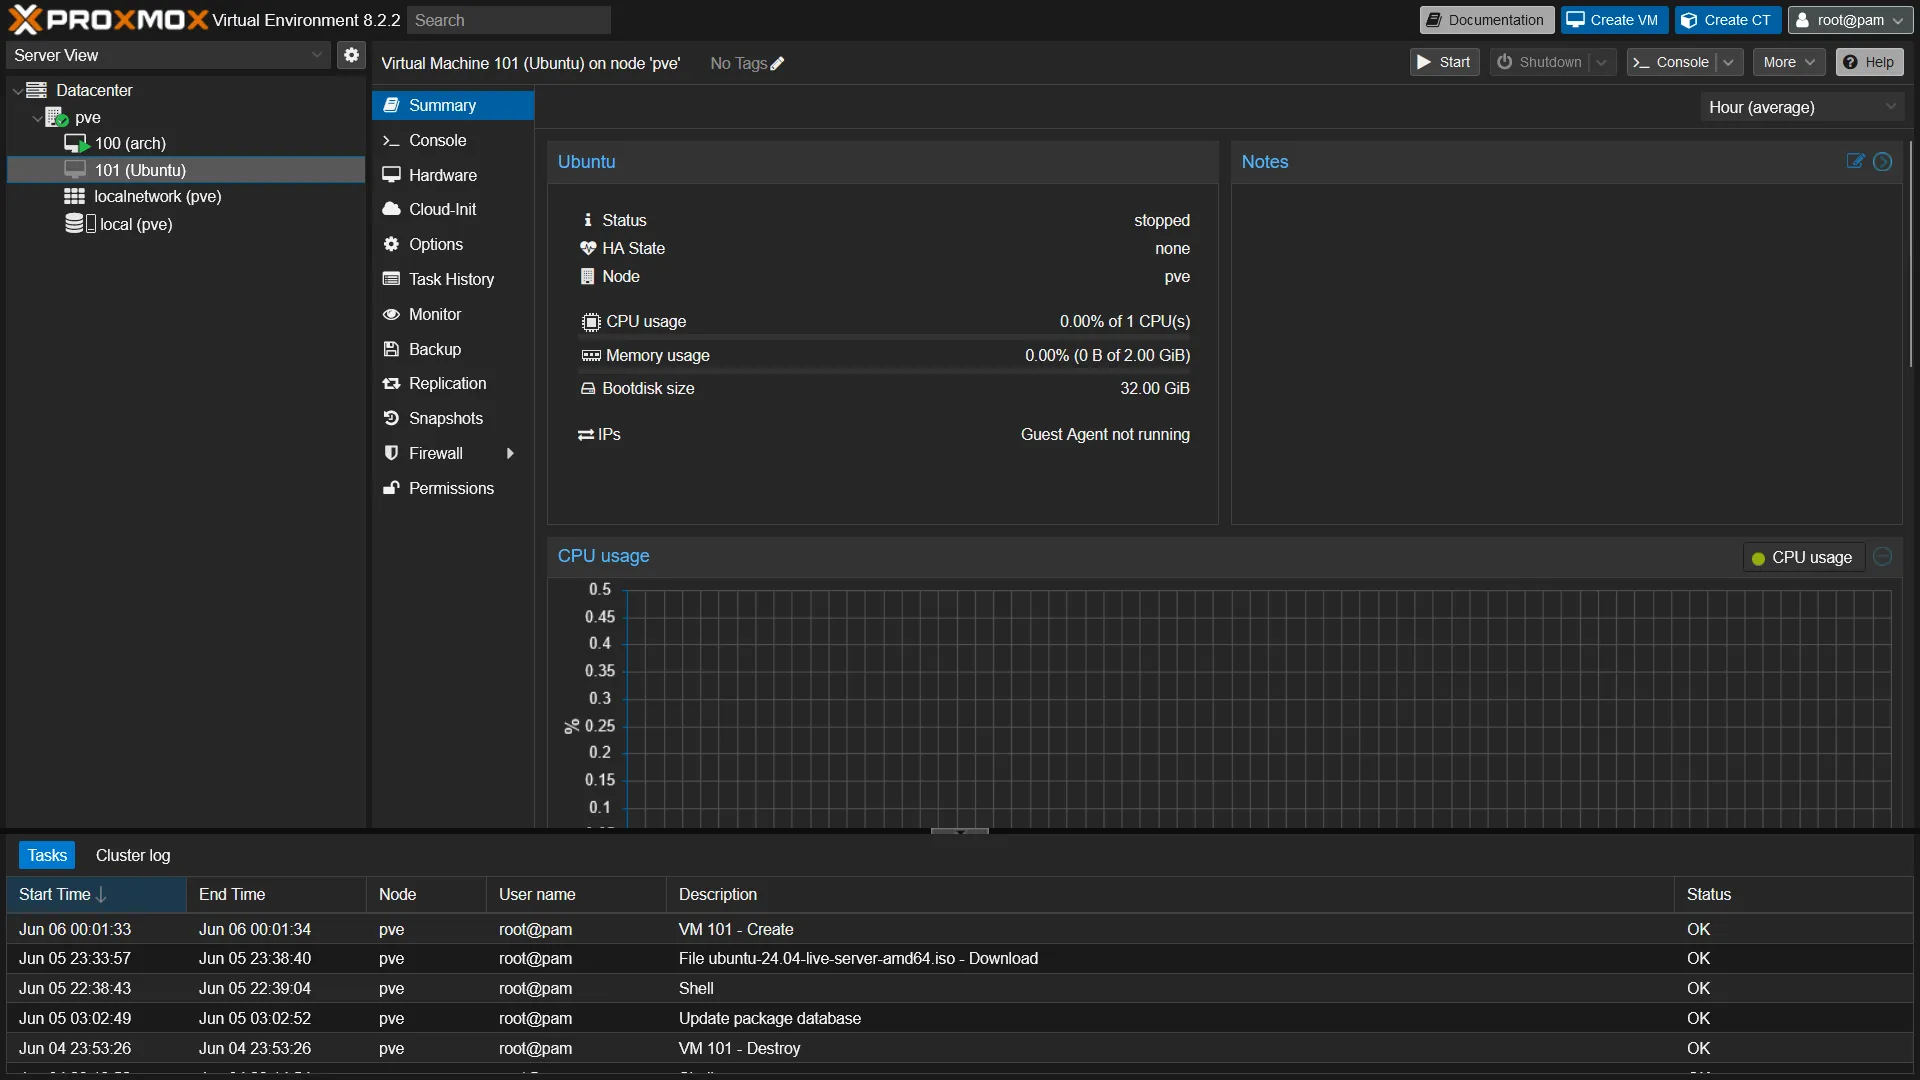The image size is (1920, 1080).
Task: Select VM 101 (Ubuntu) in the tree
Action: (186, 170)
